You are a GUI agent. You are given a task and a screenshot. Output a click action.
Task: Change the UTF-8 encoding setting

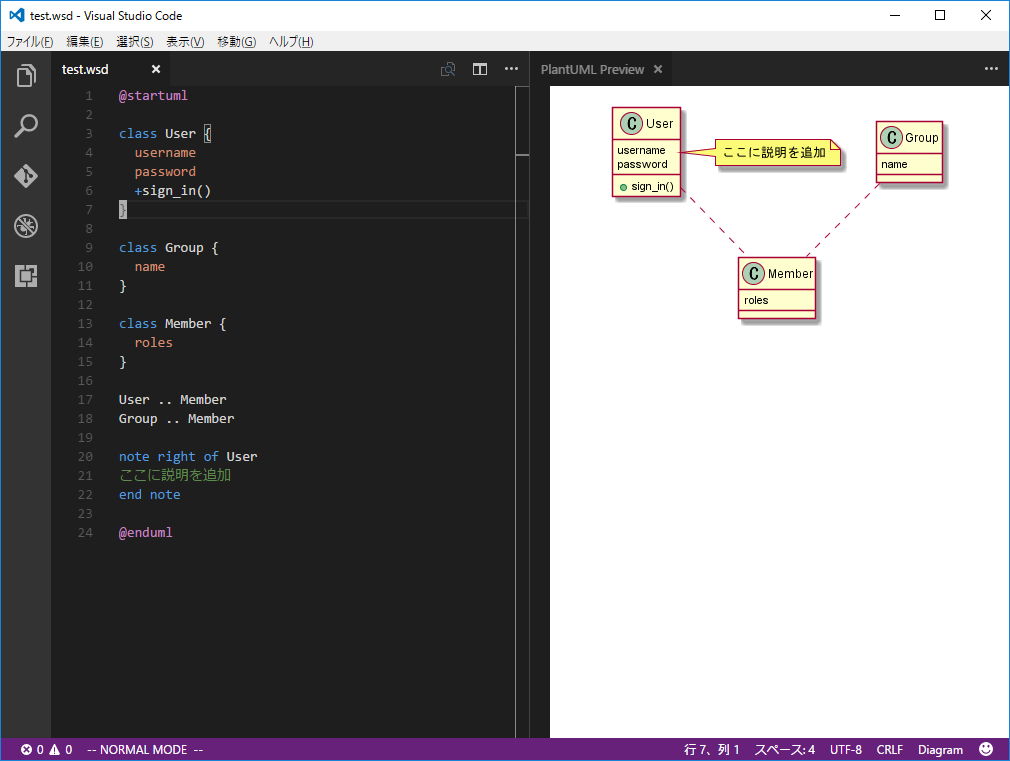(846, 749)
